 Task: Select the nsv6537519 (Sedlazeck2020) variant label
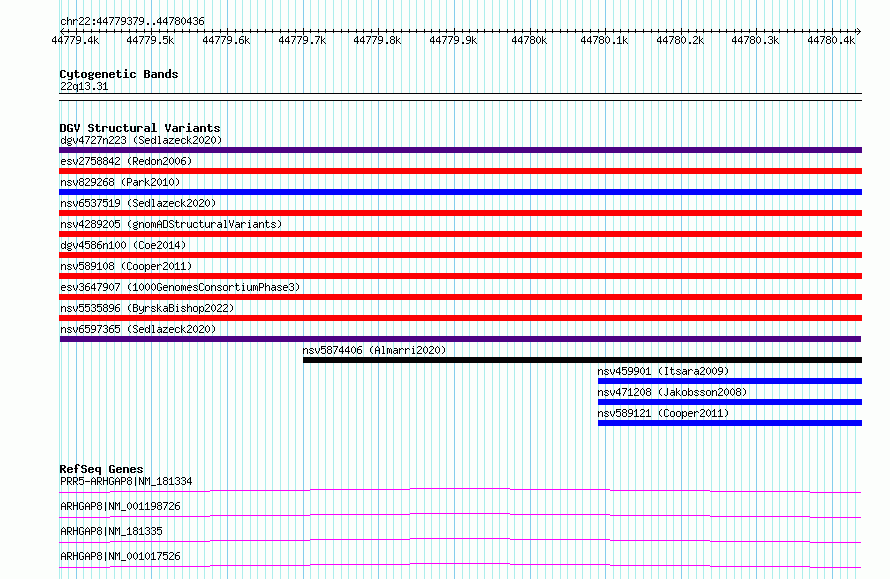click(x=138, y=203)
